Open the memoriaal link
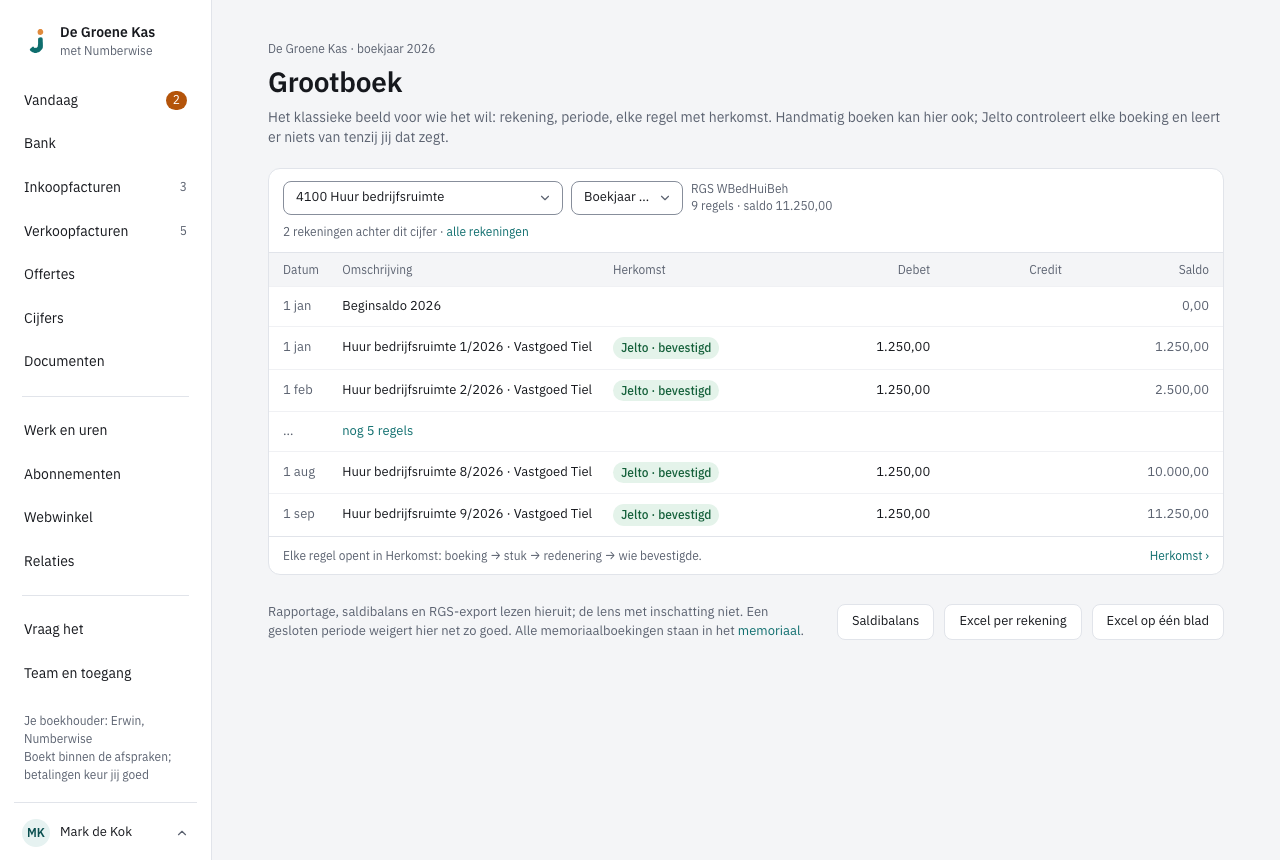 tap(769, 631)
